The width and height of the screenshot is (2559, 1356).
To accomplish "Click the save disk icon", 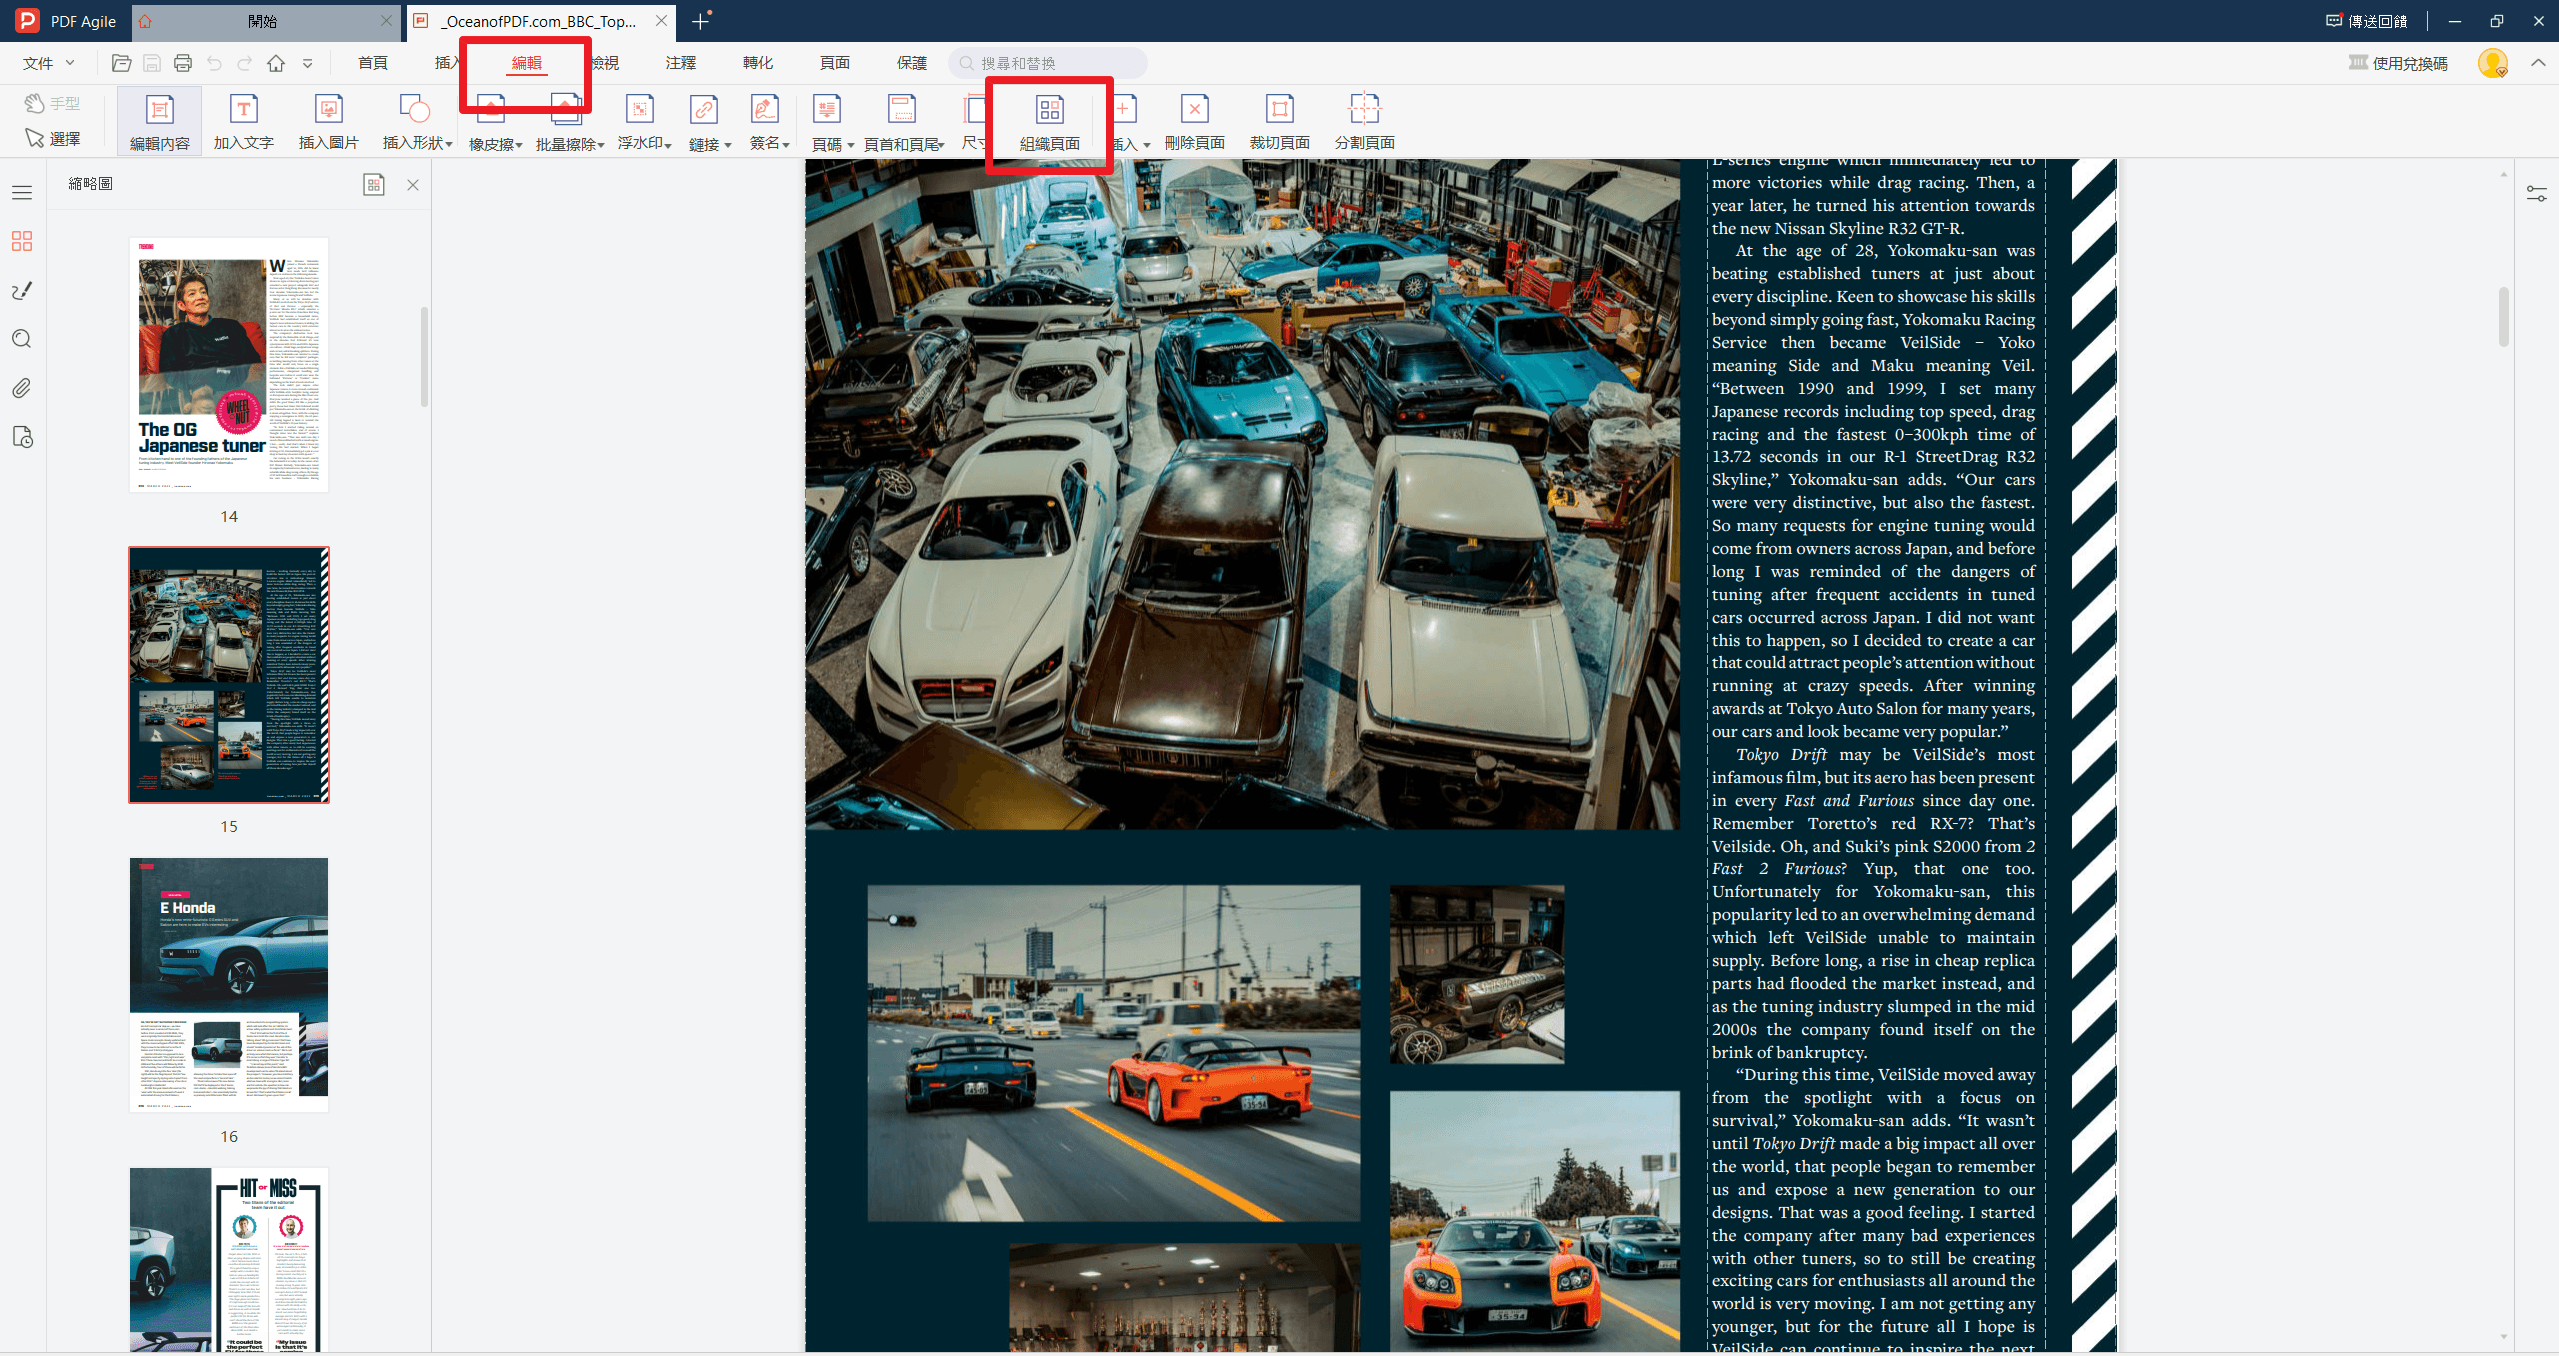I will tap(152, 63).
